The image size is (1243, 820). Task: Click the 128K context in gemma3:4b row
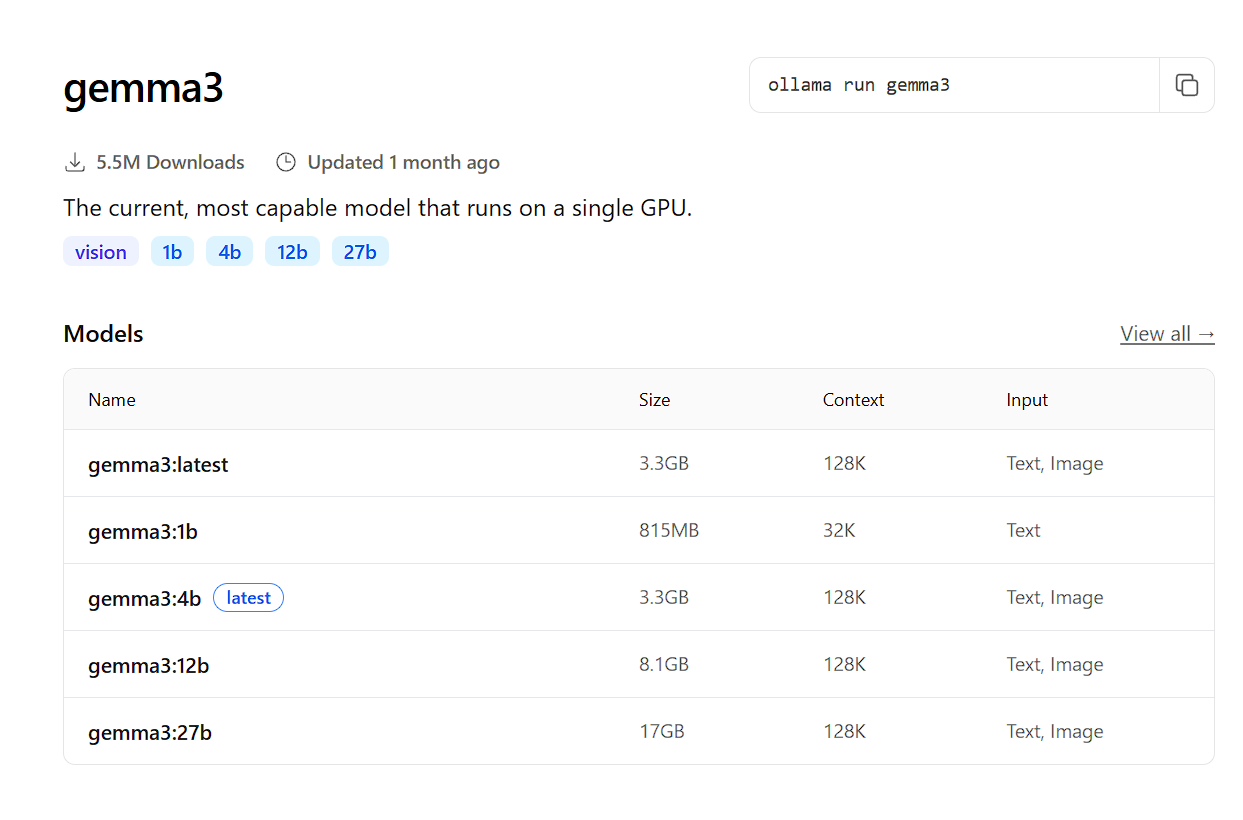pyautogui.click(x=844, y=598)
